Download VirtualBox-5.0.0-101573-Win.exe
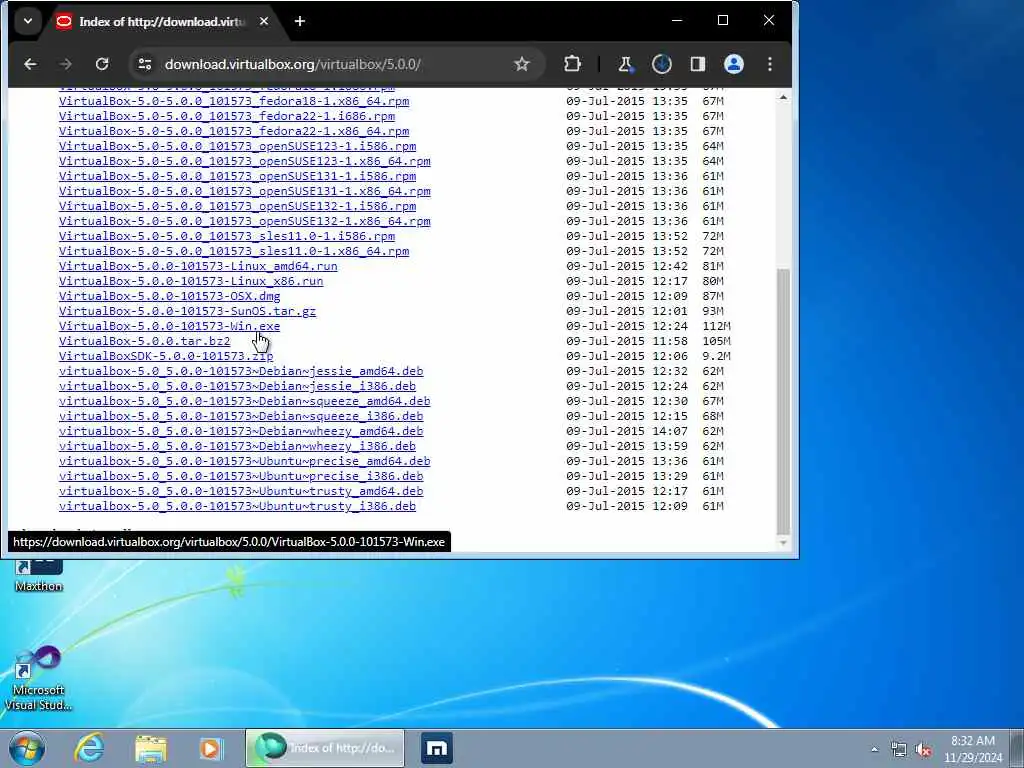The image size is (1024, 768). (x=169, y=326)
